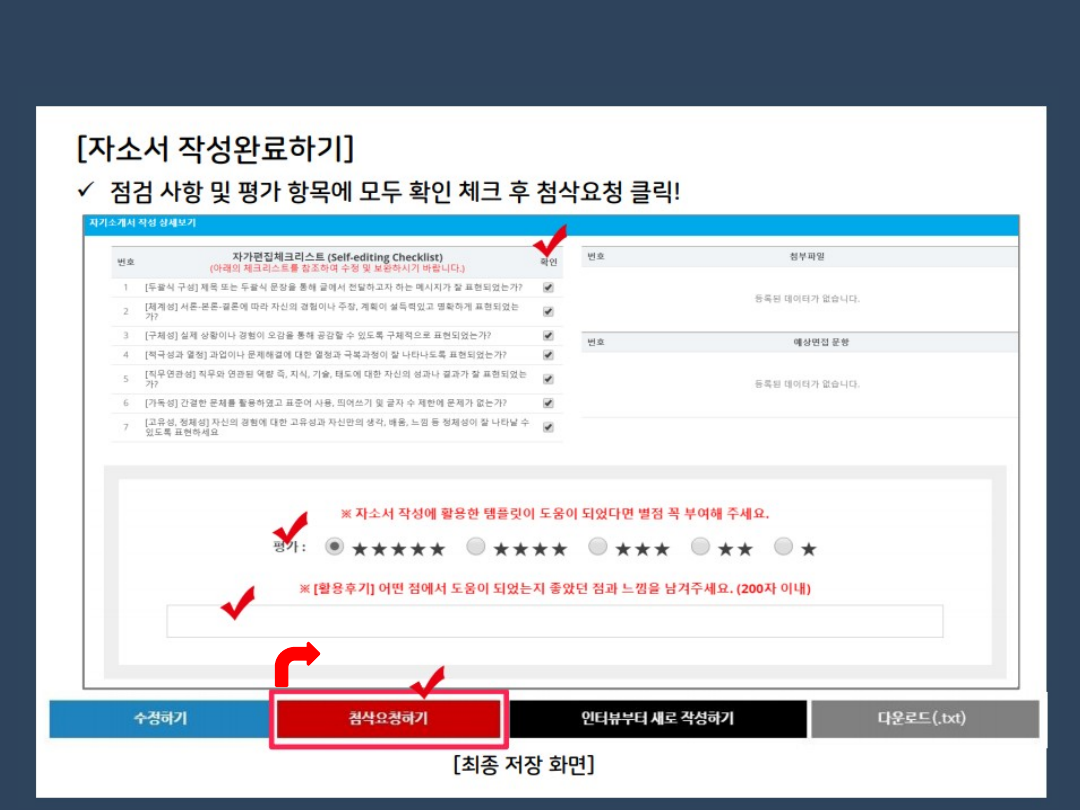The image size is (1080, 810).
Task: Toggle the 직무연관성 confirmation checkbox
Action: pyautogui.click(x=548, y=379)
